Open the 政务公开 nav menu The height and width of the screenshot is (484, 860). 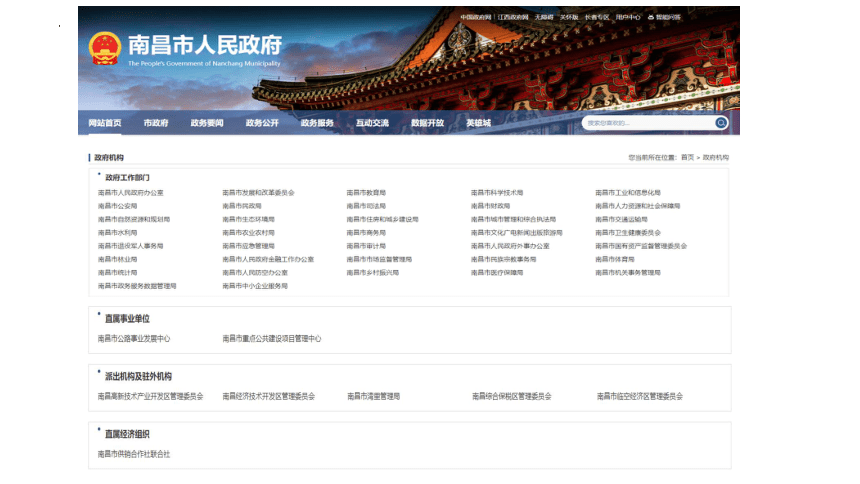(x=262, y=123)
